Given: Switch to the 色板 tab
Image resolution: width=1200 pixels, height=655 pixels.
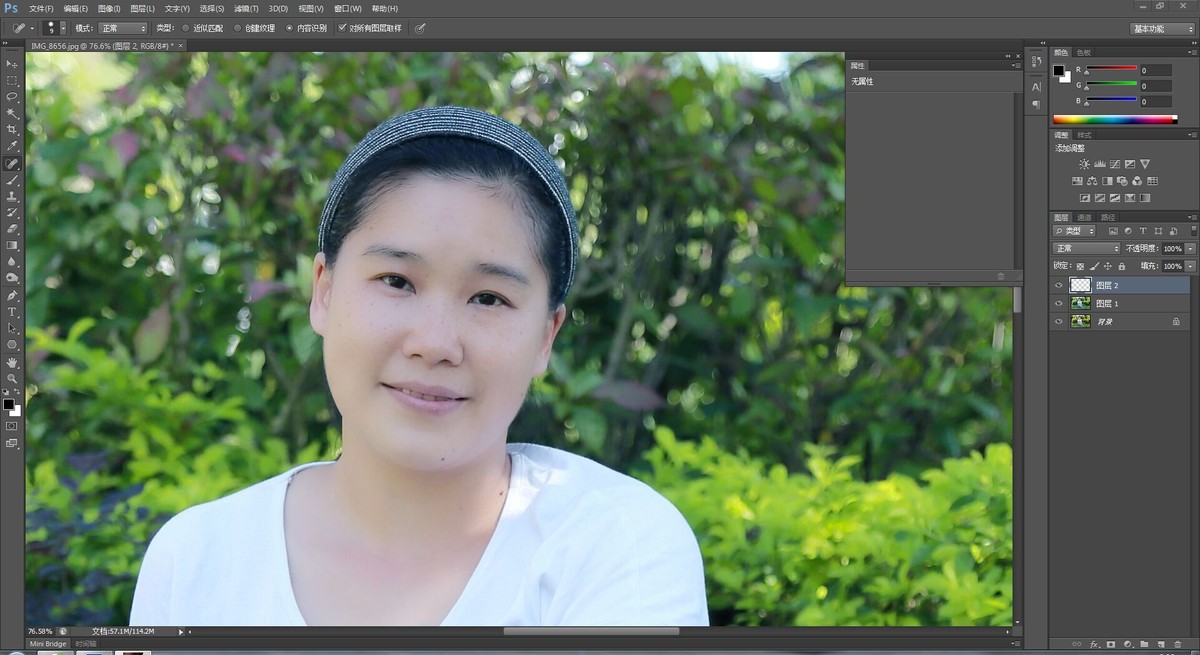Looking at the screenshot, I should point(1083,52).
